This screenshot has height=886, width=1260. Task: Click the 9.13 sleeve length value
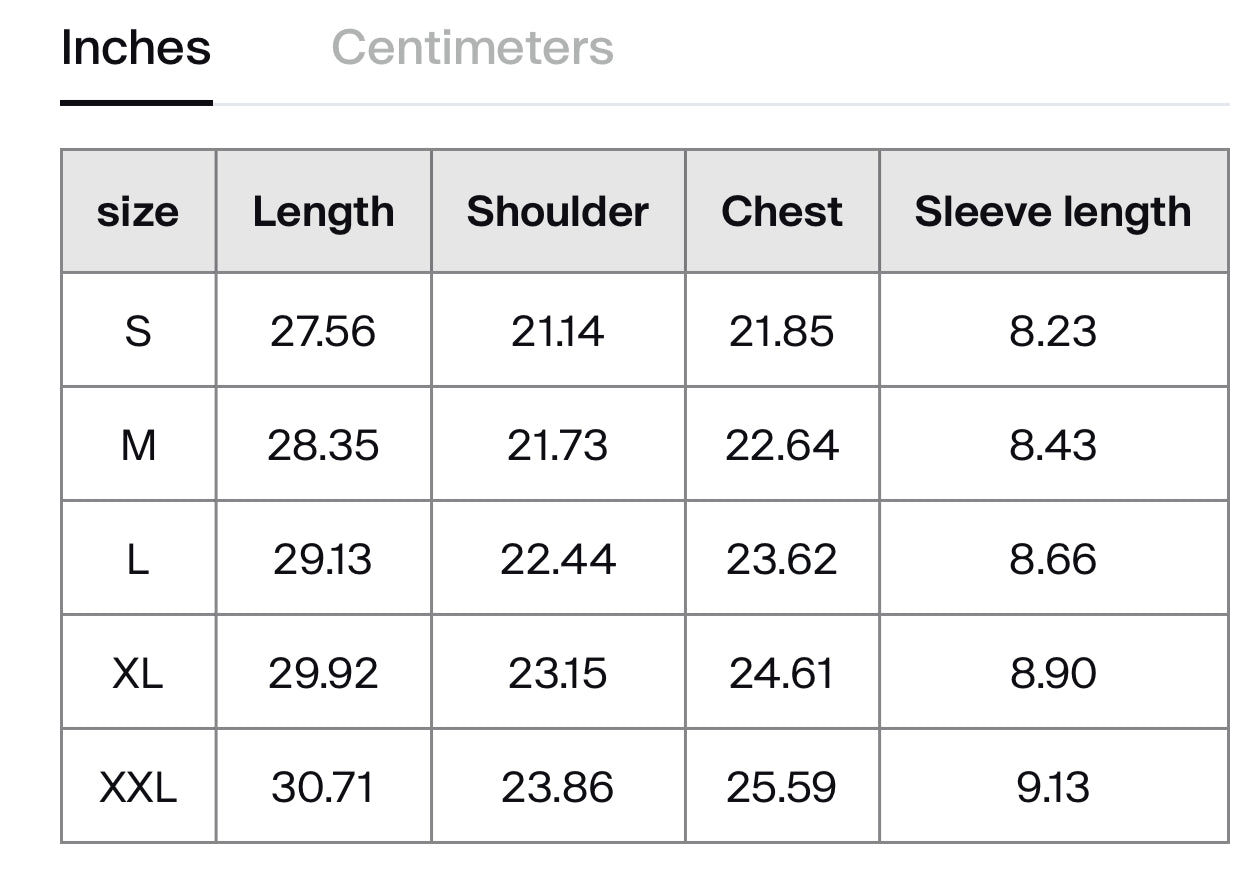(1053, 787)
